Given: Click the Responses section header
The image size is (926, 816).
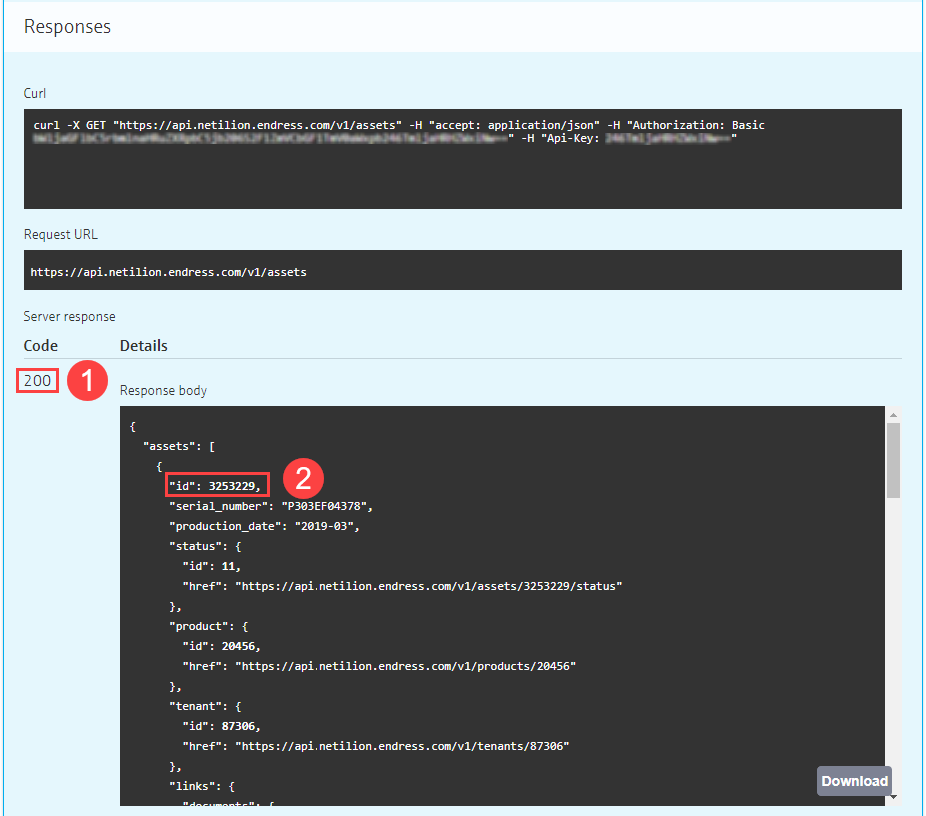Looking at the screenshot, I should 67,27.
